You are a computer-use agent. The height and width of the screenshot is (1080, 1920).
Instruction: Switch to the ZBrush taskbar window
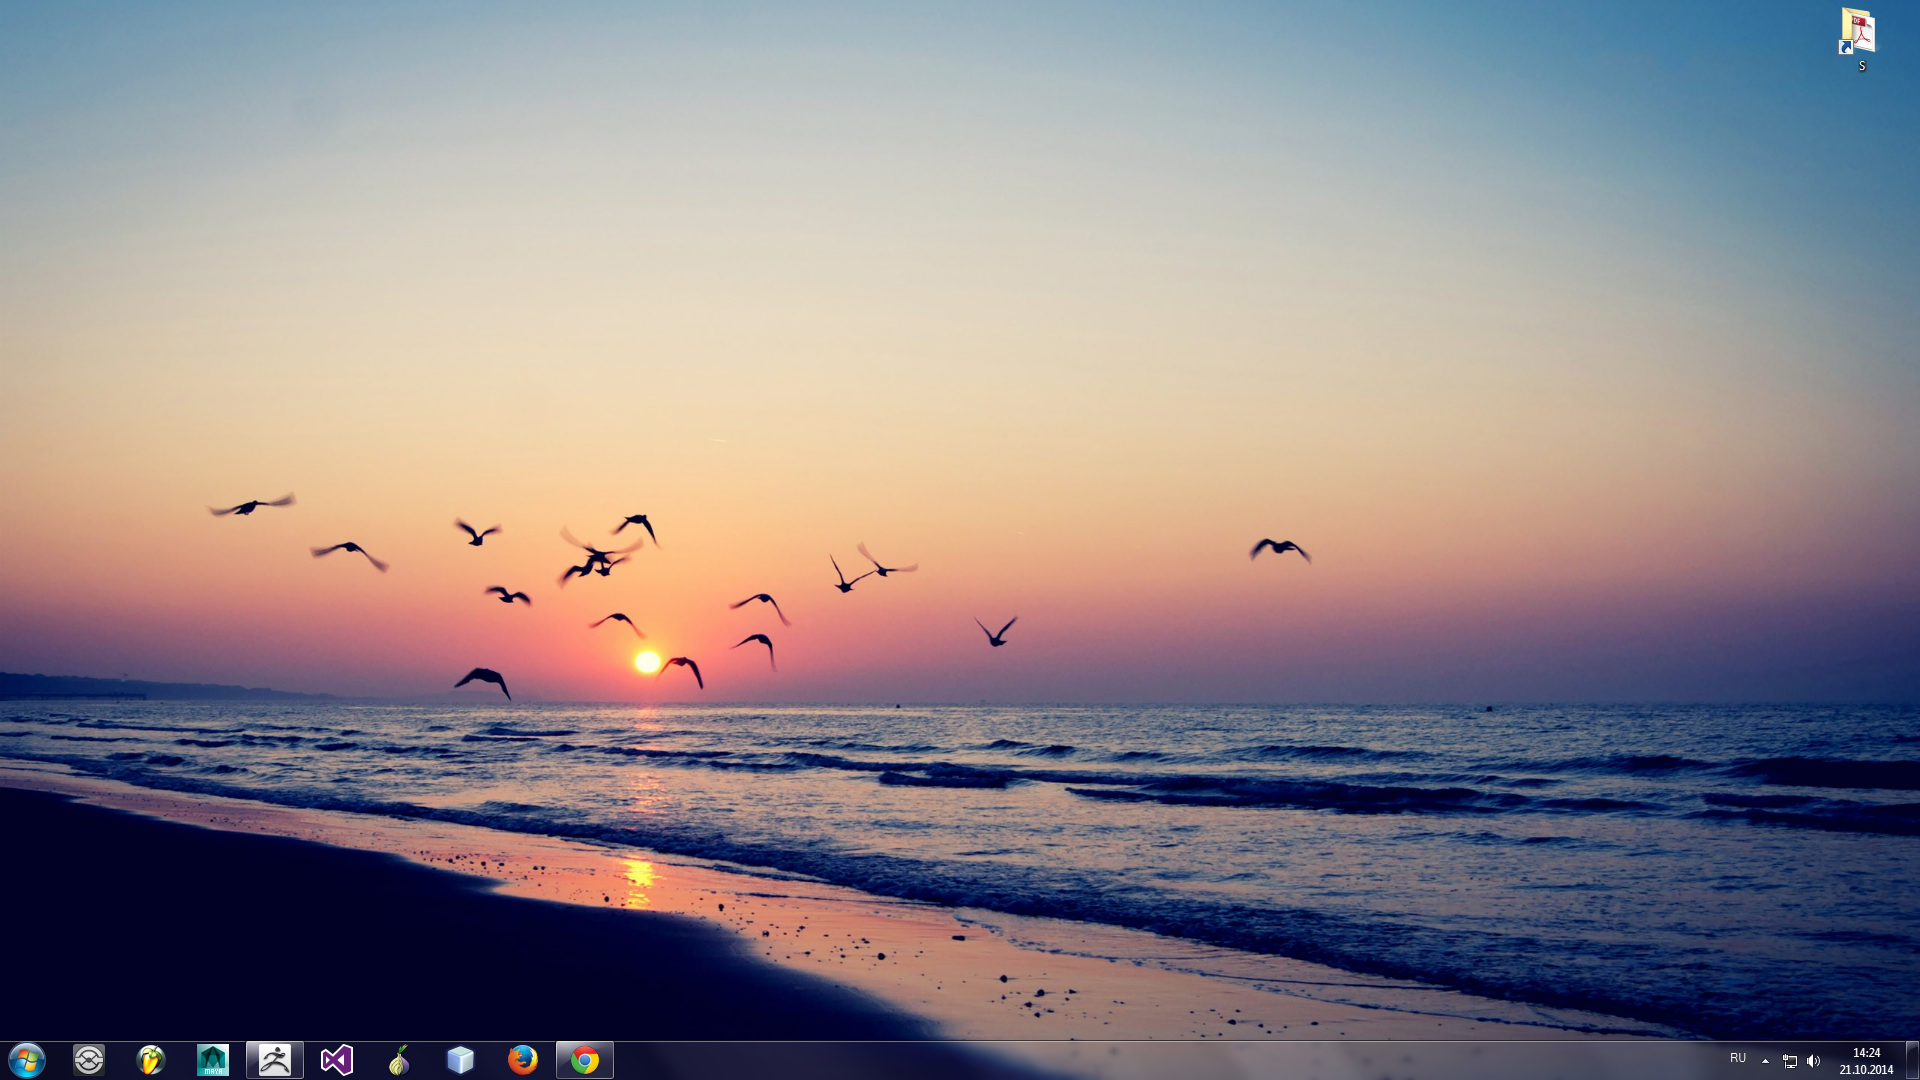pyautogui.click(x=275, y=1060)
